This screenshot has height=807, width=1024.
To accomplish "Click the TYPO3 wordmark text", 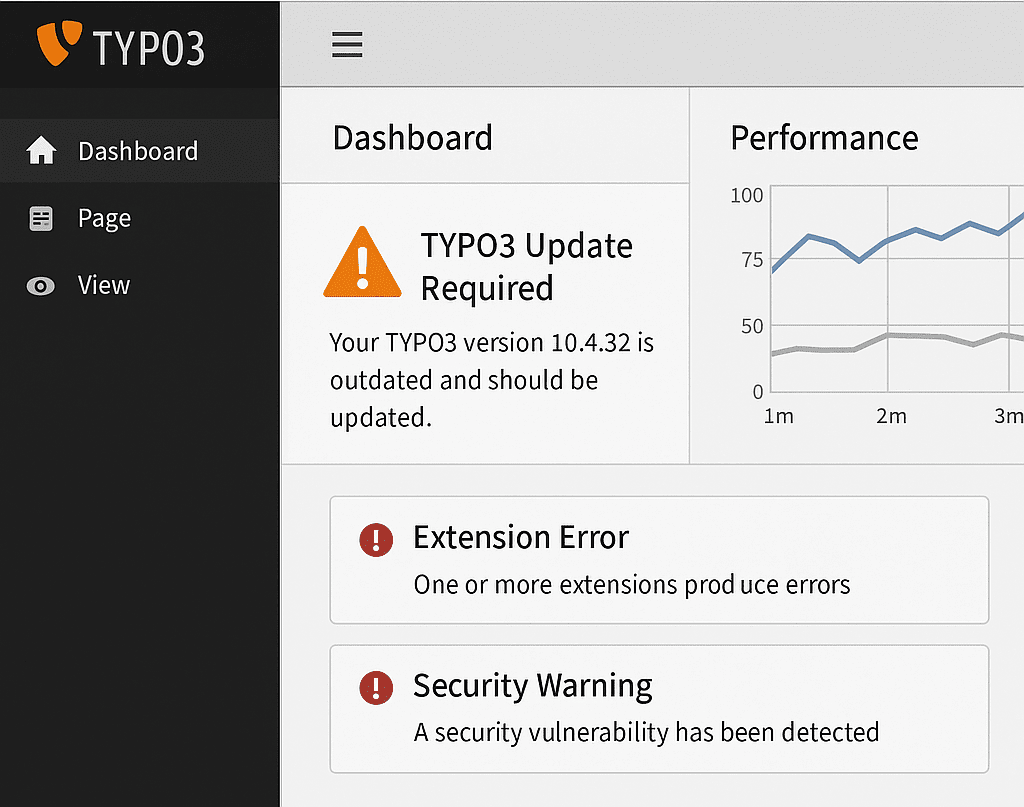I will (149, 48).
